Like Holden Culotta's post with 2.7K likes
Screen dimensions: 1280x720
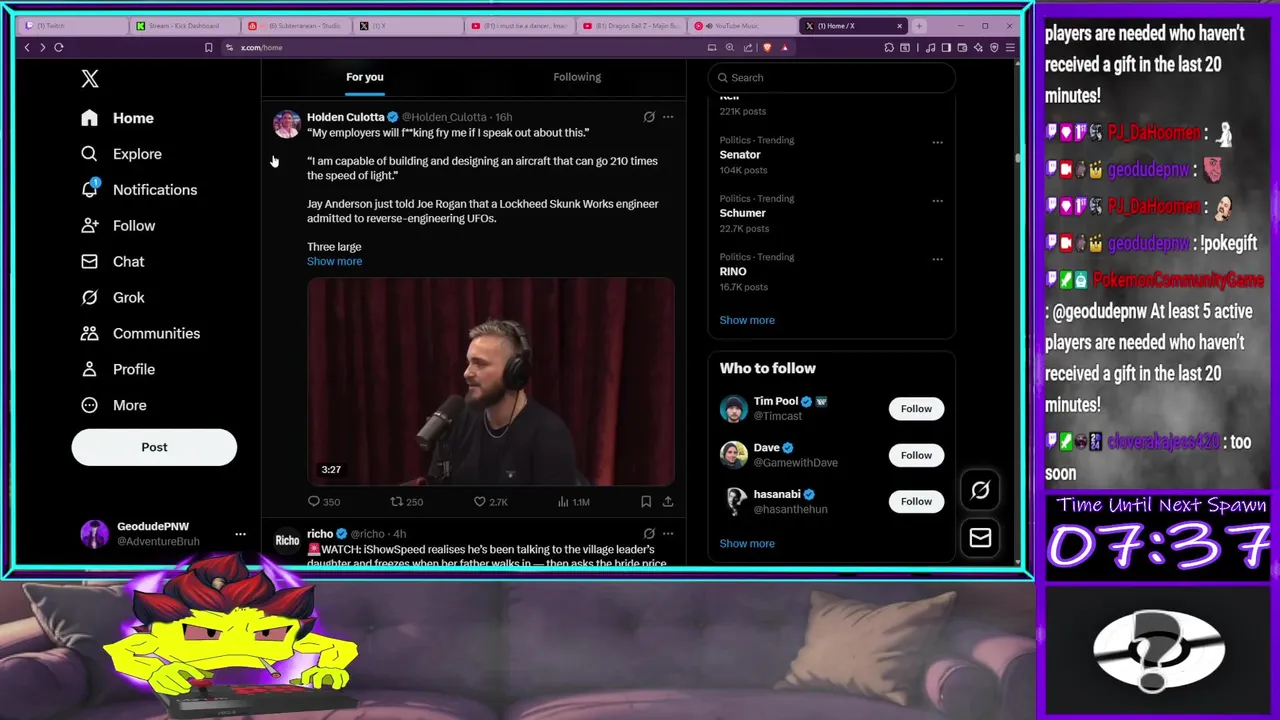(x=490, y=502)
